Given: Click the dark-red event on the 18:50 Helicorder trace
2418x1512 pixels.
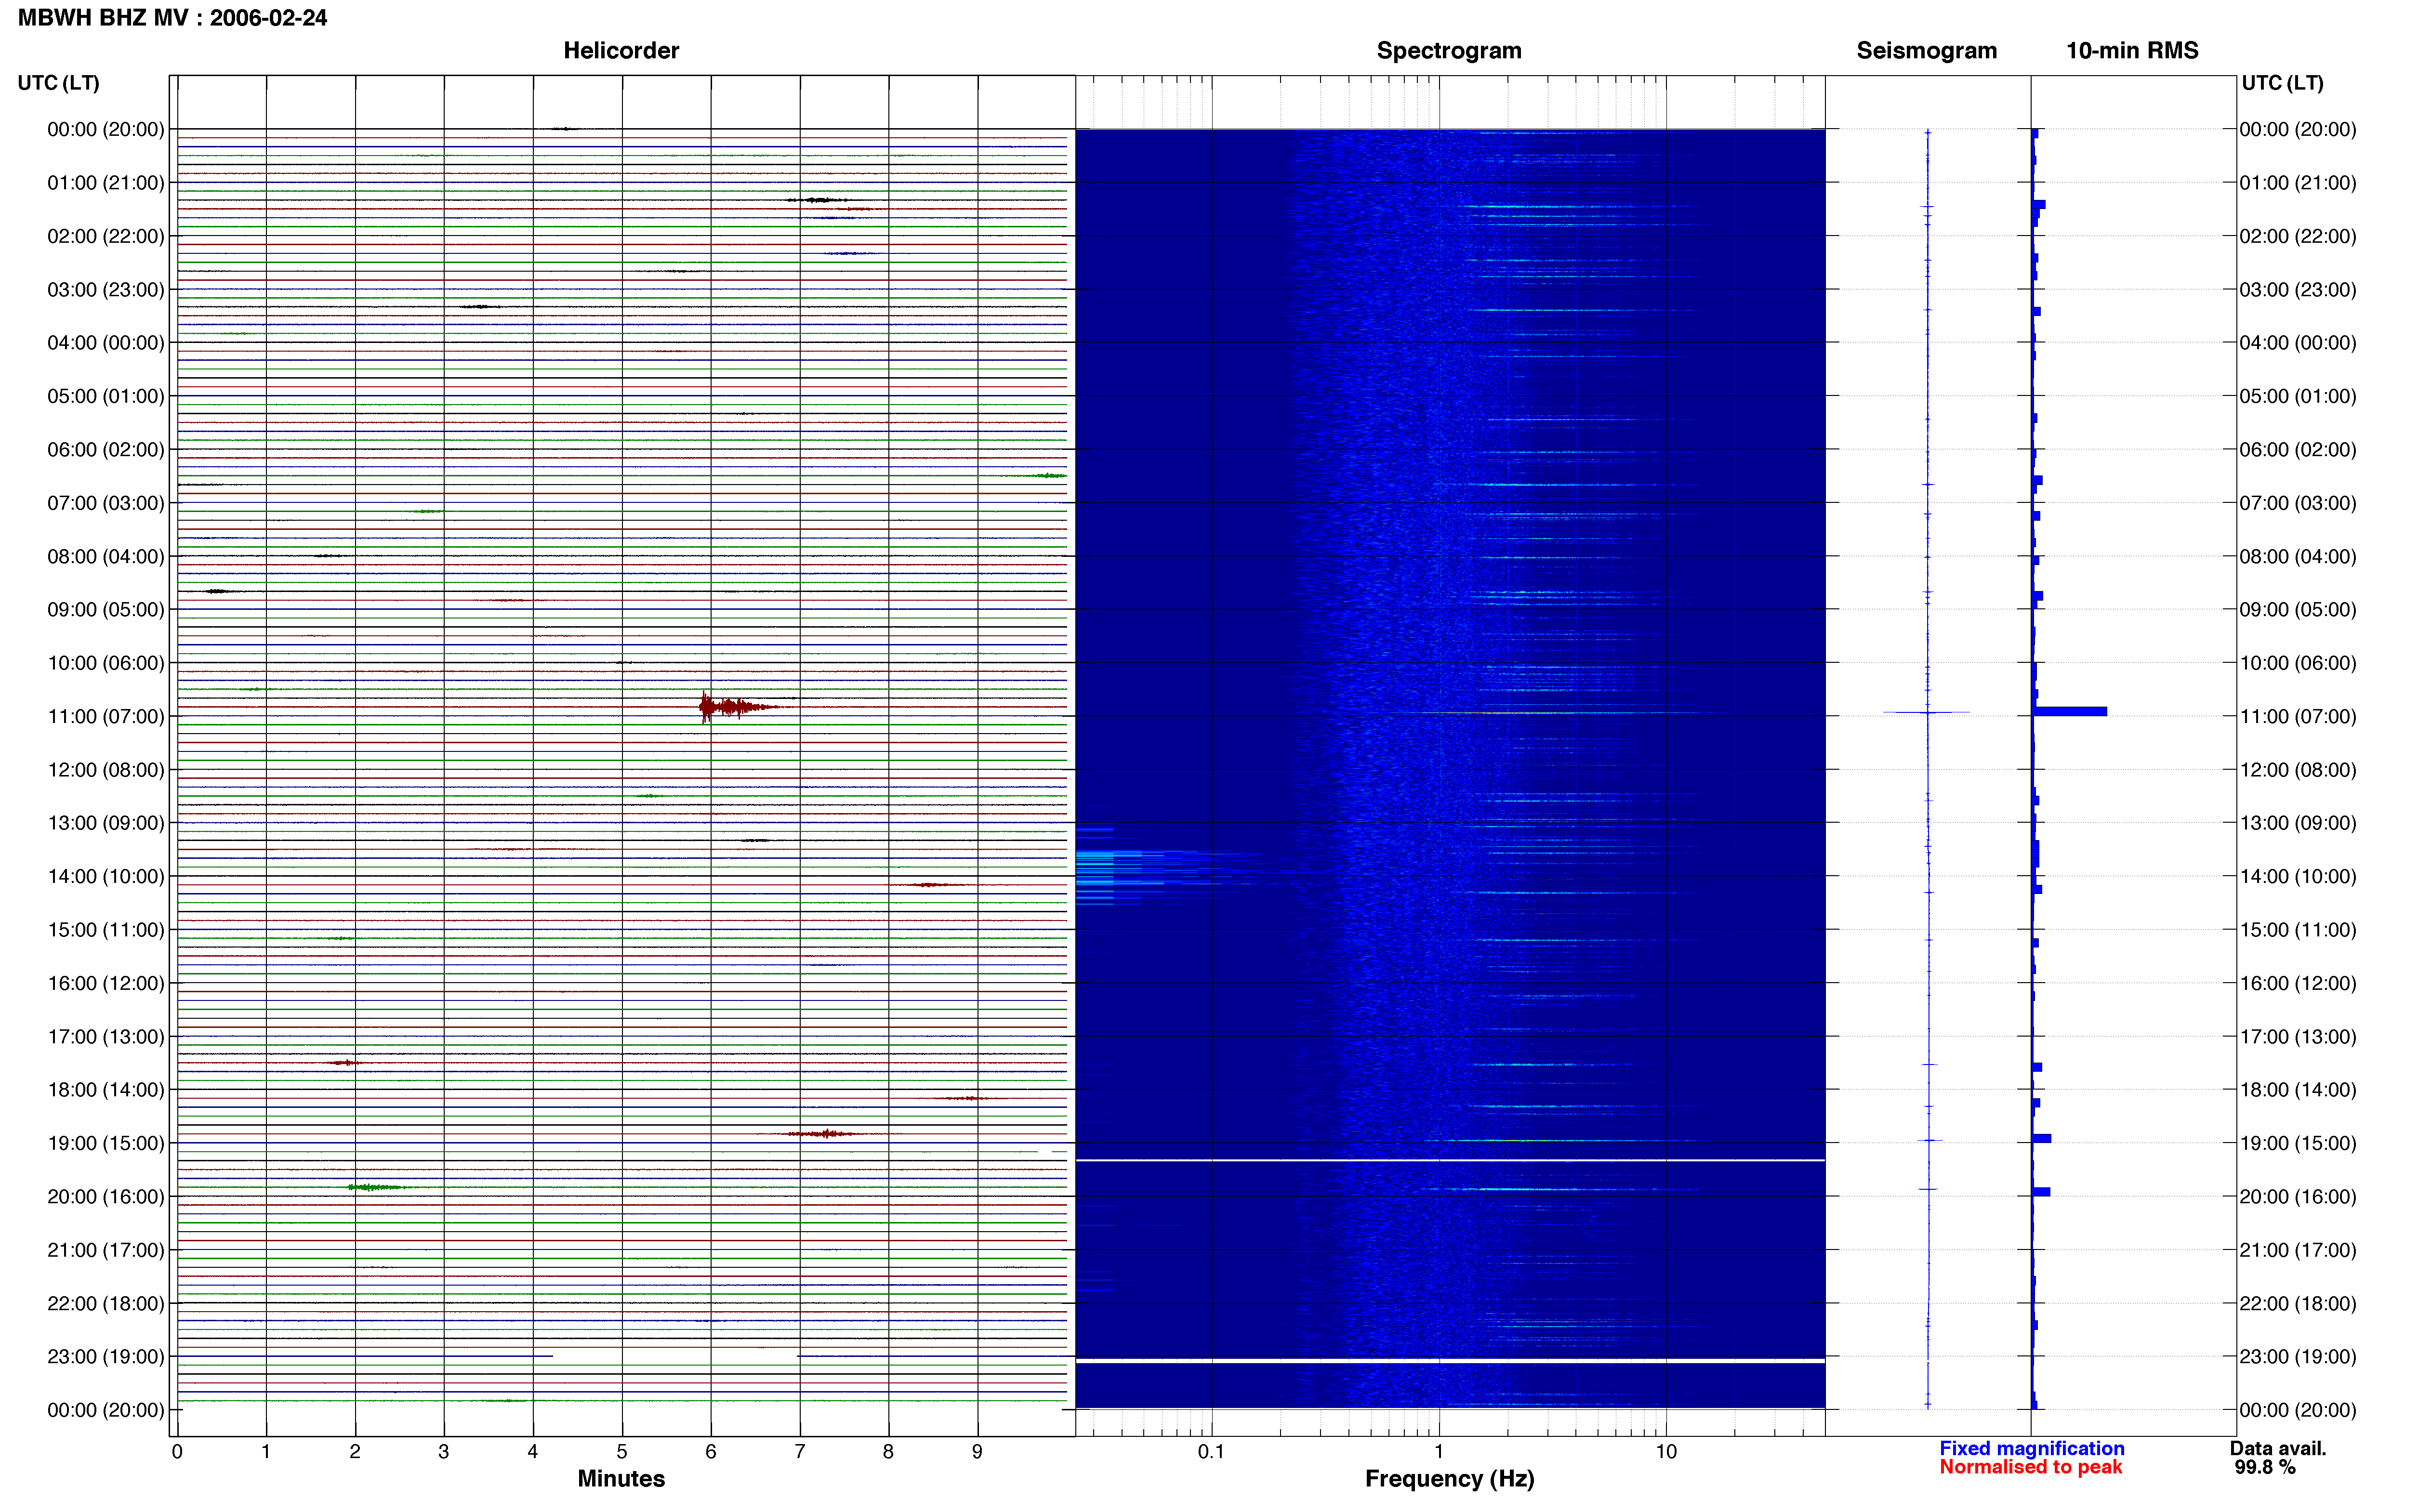Looking at the screenshot, I should [x=822, y=1134].
